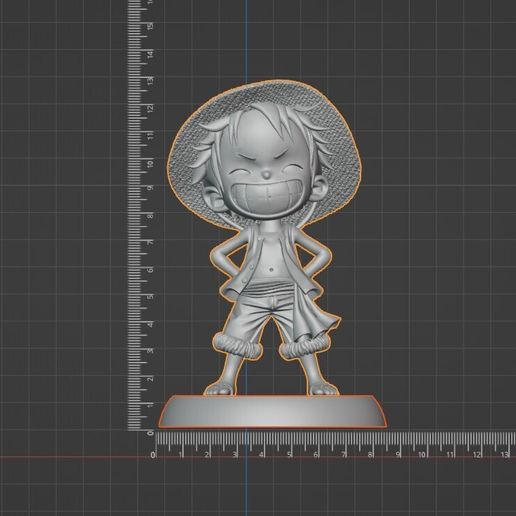Click the '14' mark on the vertical ruler
The image size is (516, 516).
tap(151, 54)
